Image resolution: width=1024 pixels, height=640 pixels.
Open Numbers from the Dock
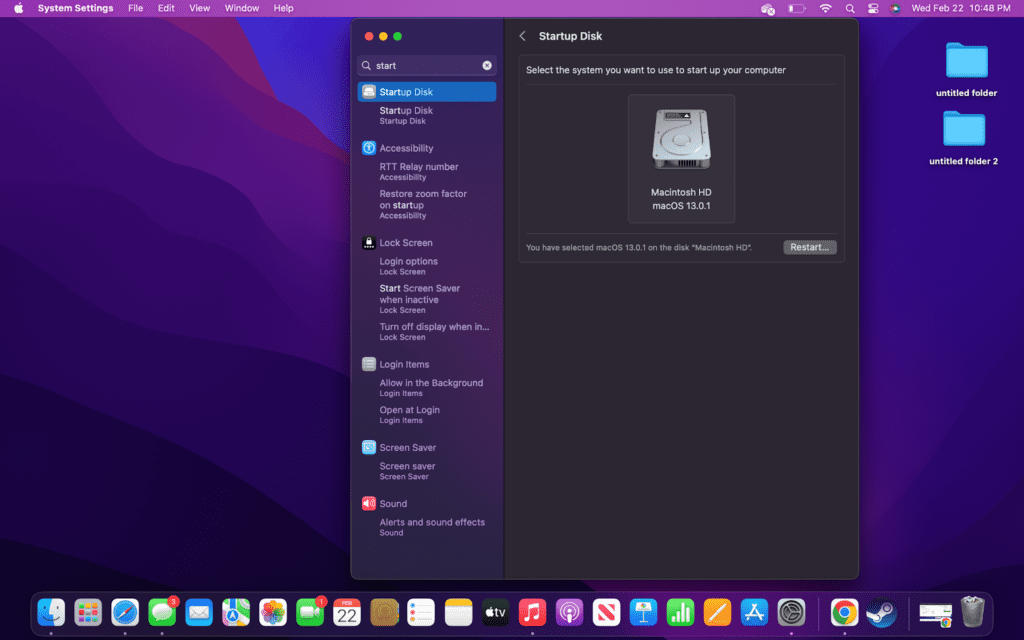tap(680, 613)
